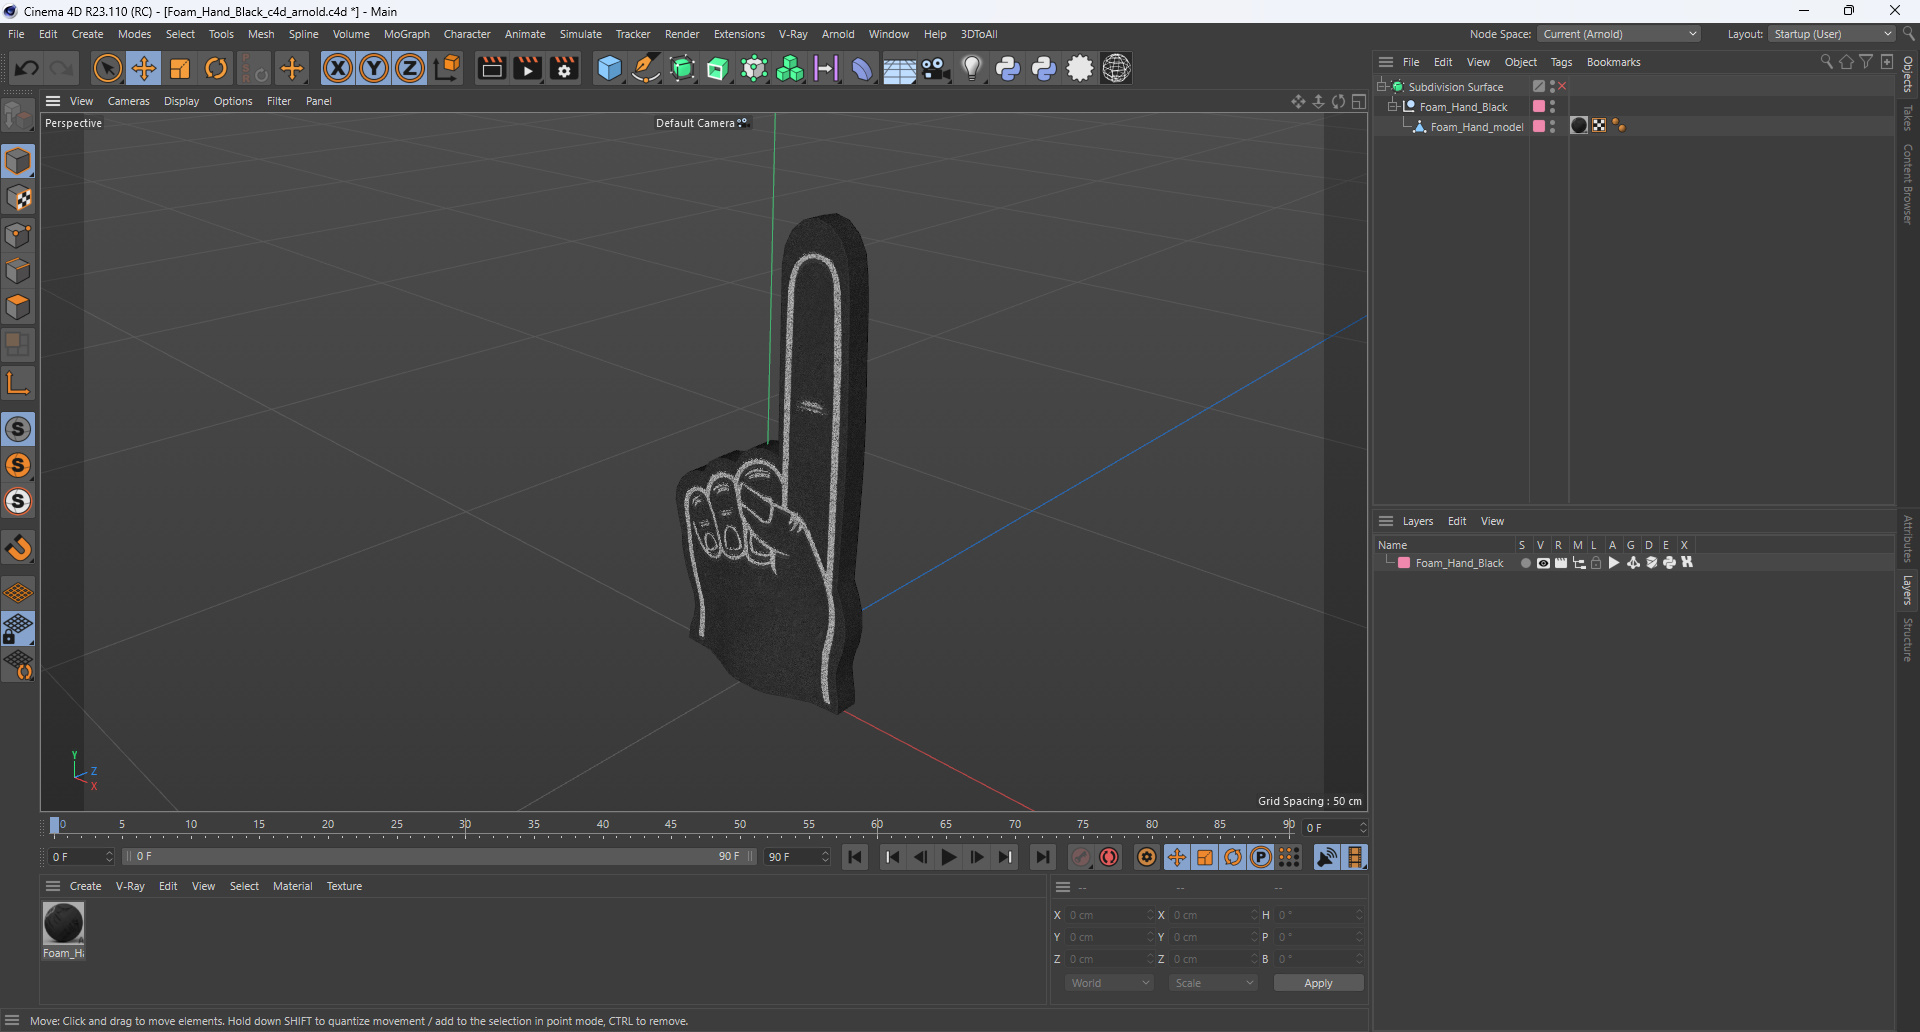
Task: Open the Material manager hamburger menu
Action: [53, 886]
